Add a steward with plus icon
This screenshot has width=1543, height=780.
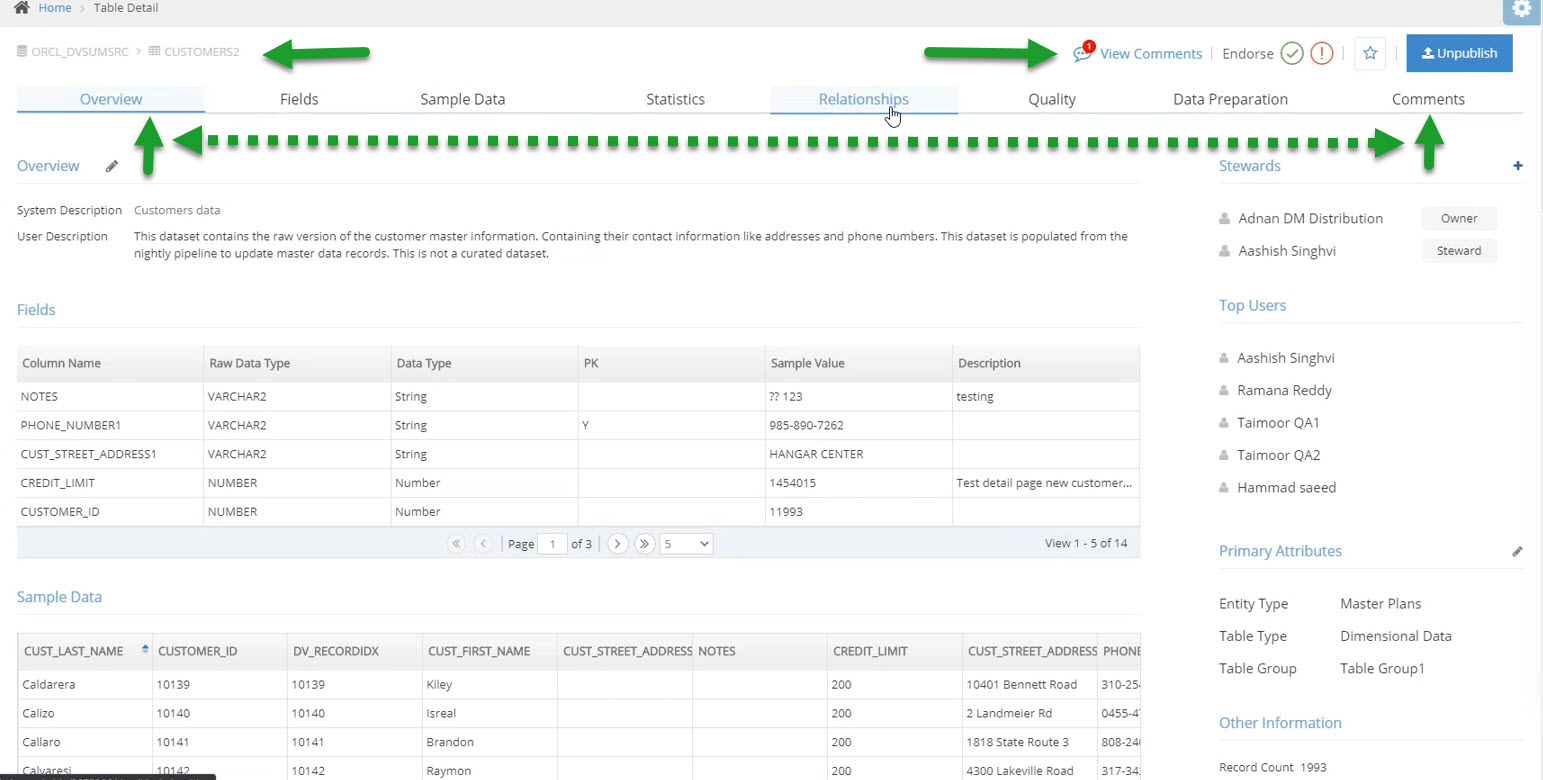(x=1517, y=166)
